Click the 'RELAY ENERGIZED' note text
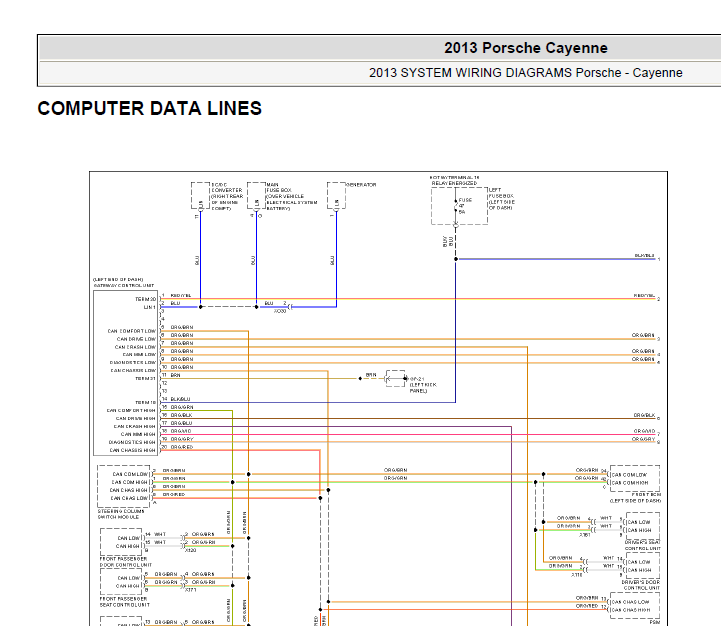This screenshot has height=626, width=721. point(454,183)
